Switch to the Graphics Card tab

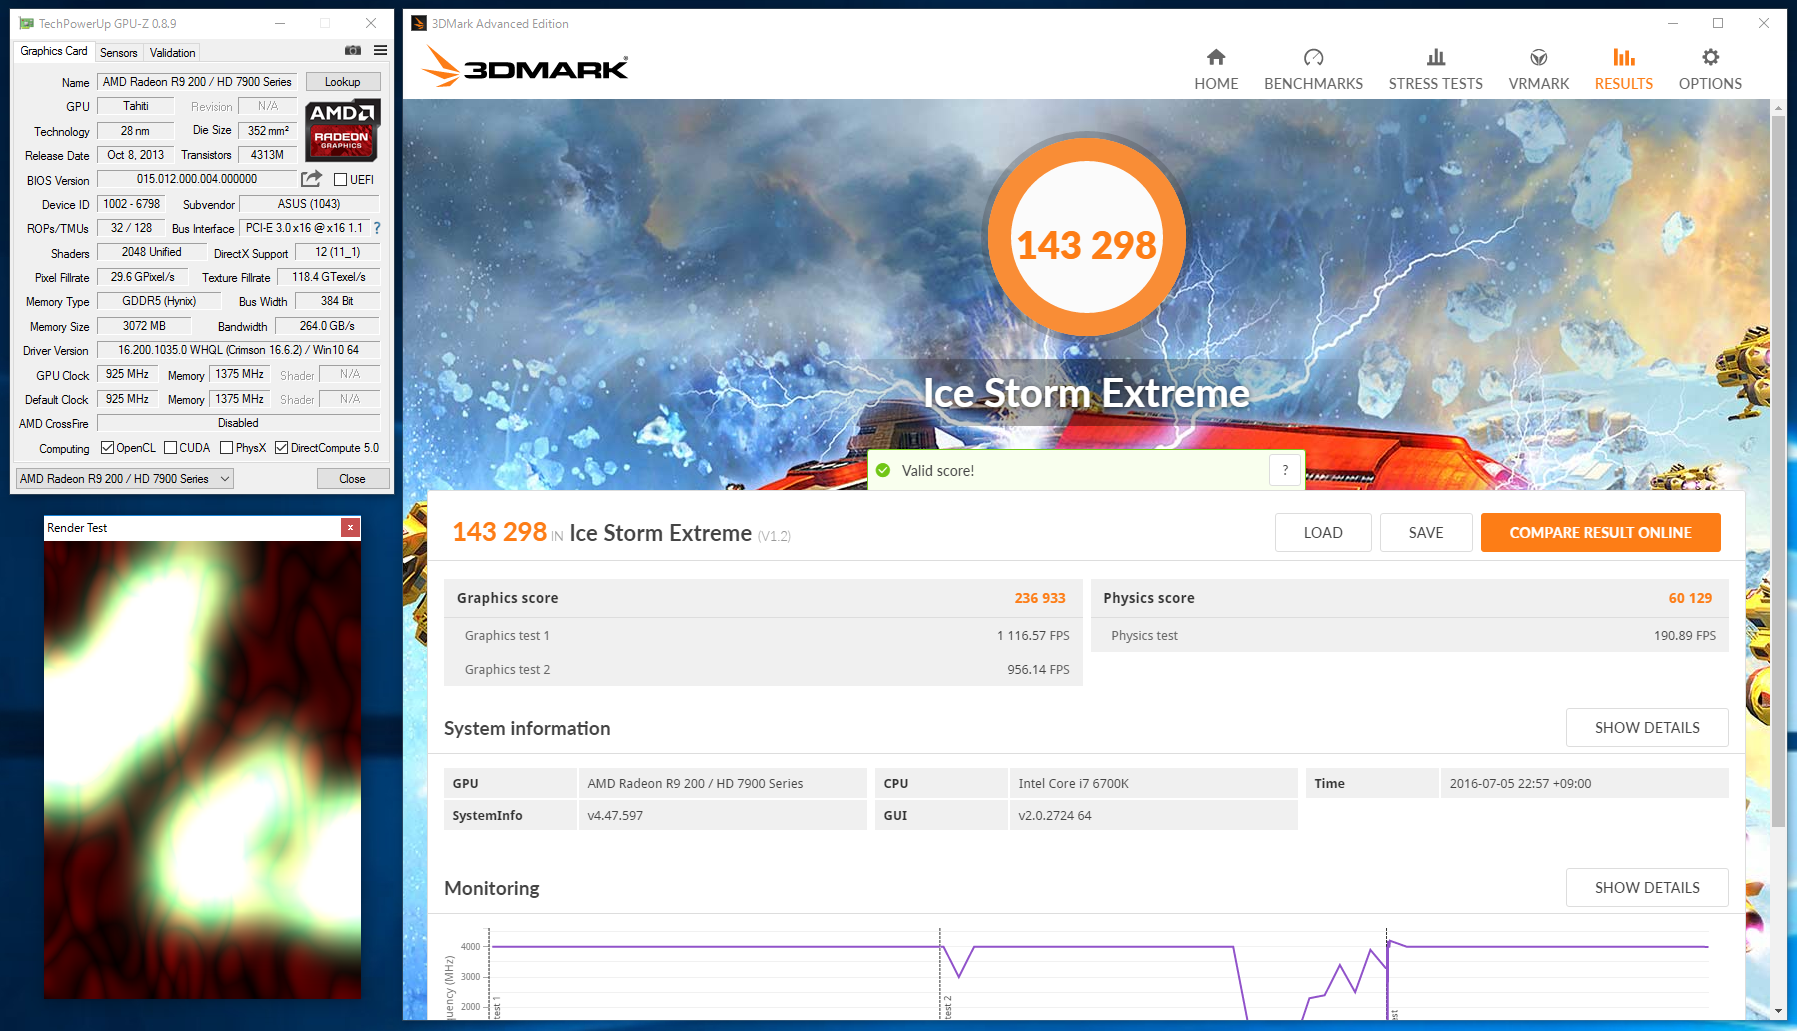tap(54, 51)
